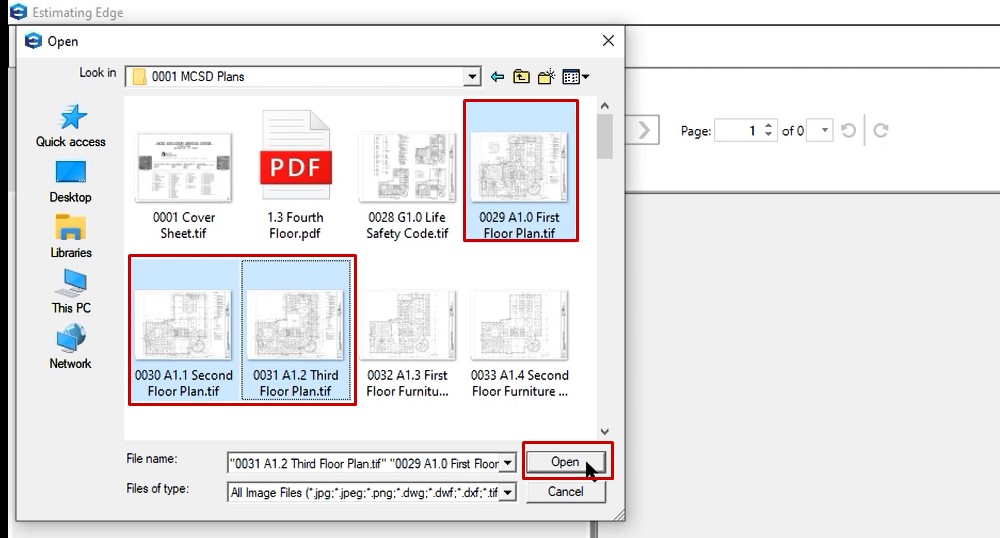Screen dimensions: 1000x538
Task: Select This PC in sidebar
Action: point(71,292)
